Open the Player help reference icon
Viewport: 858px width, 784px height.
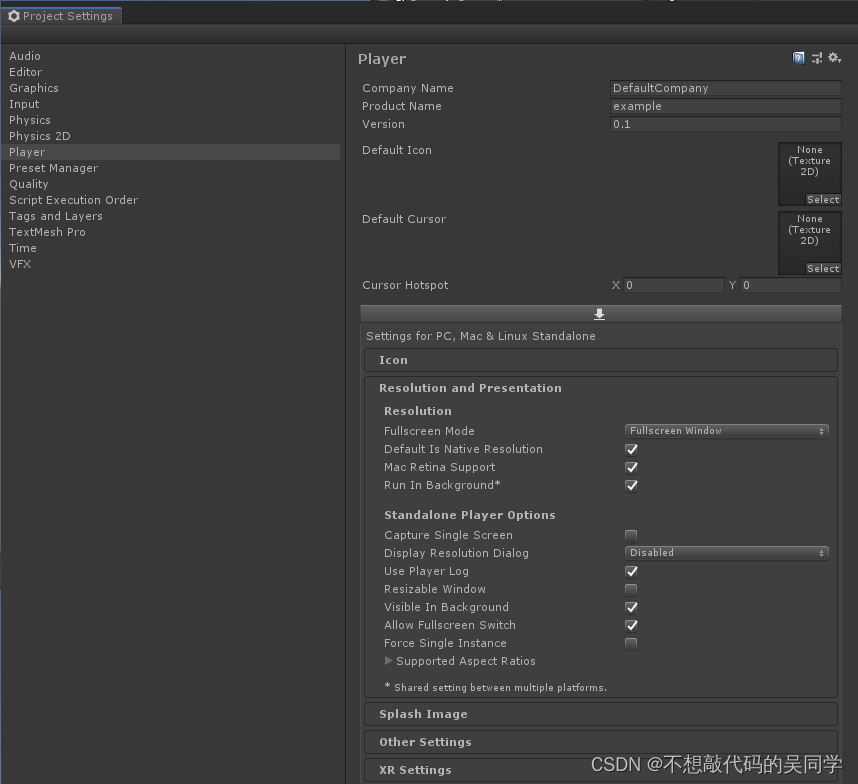[798, 58]
